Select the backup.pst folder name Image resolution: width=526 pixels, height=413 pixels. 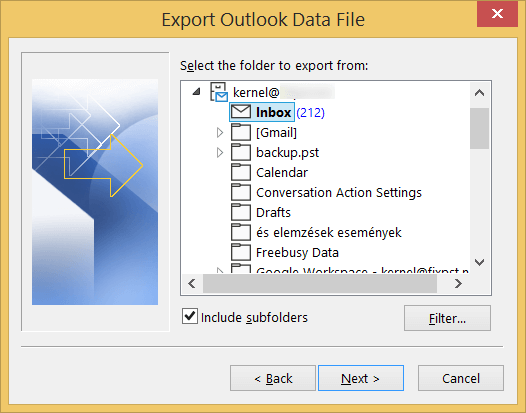pyautogui.click(x=287, y=153)
